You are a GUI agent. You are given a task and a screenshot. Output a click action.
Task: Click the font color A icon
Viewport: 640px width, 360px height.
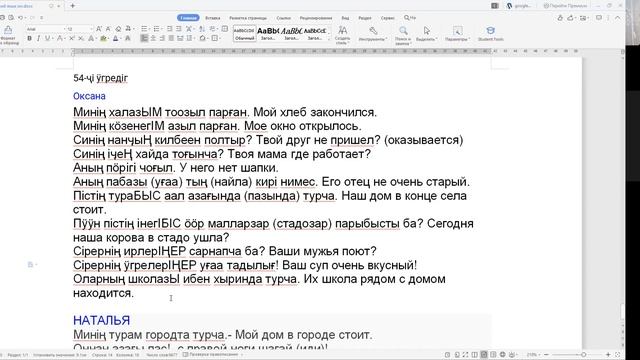[x=116, y=38]
